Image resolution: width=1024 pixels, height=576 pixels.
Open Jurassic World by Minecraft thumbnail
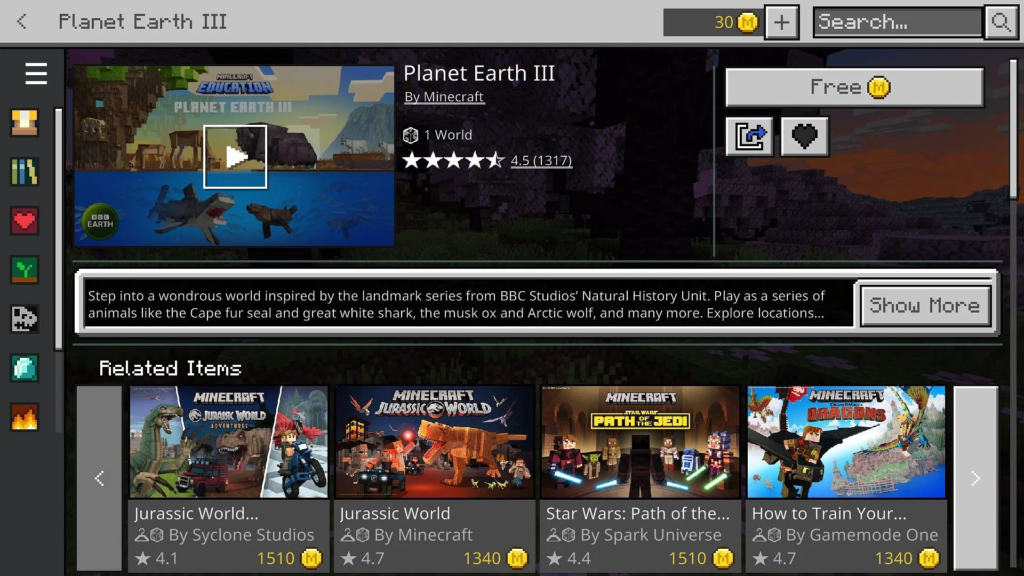[434, 442]
